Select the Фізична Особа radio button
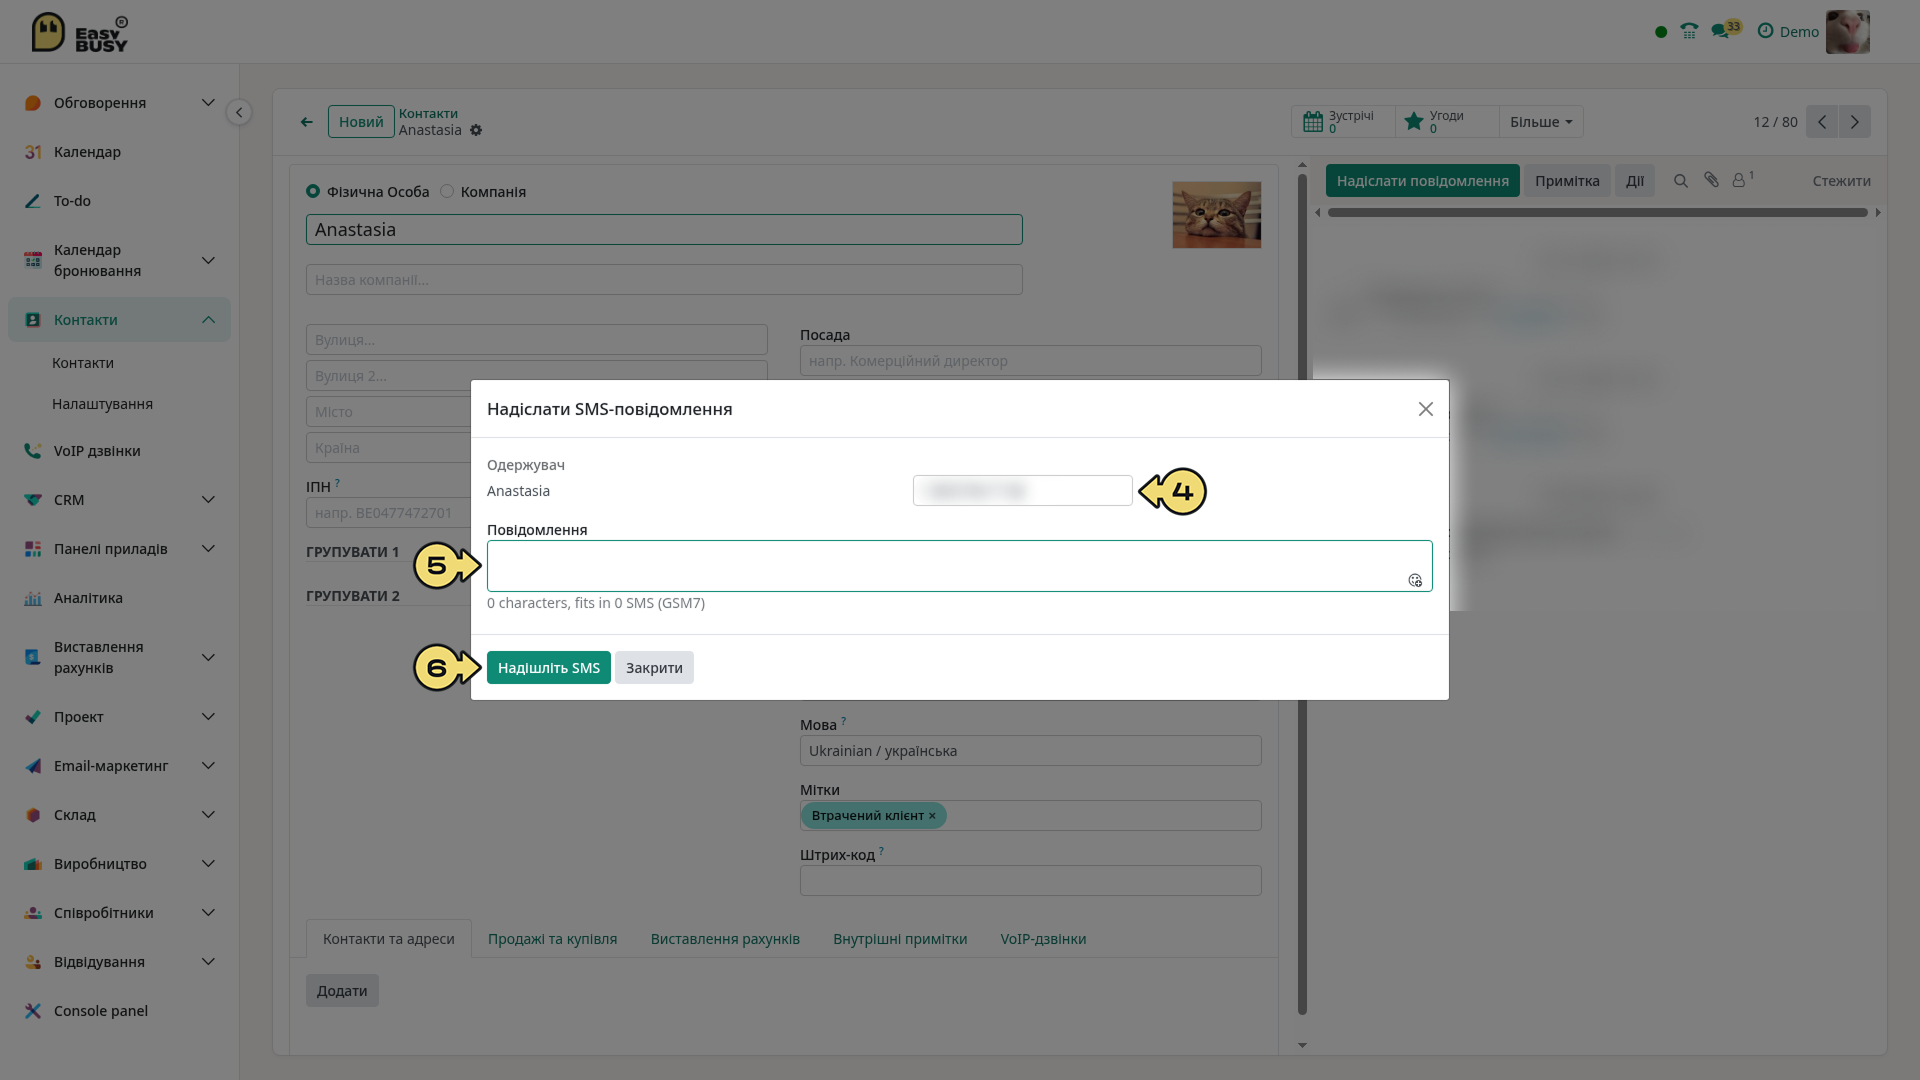1920x1080 pixels. tap(313, 191)
